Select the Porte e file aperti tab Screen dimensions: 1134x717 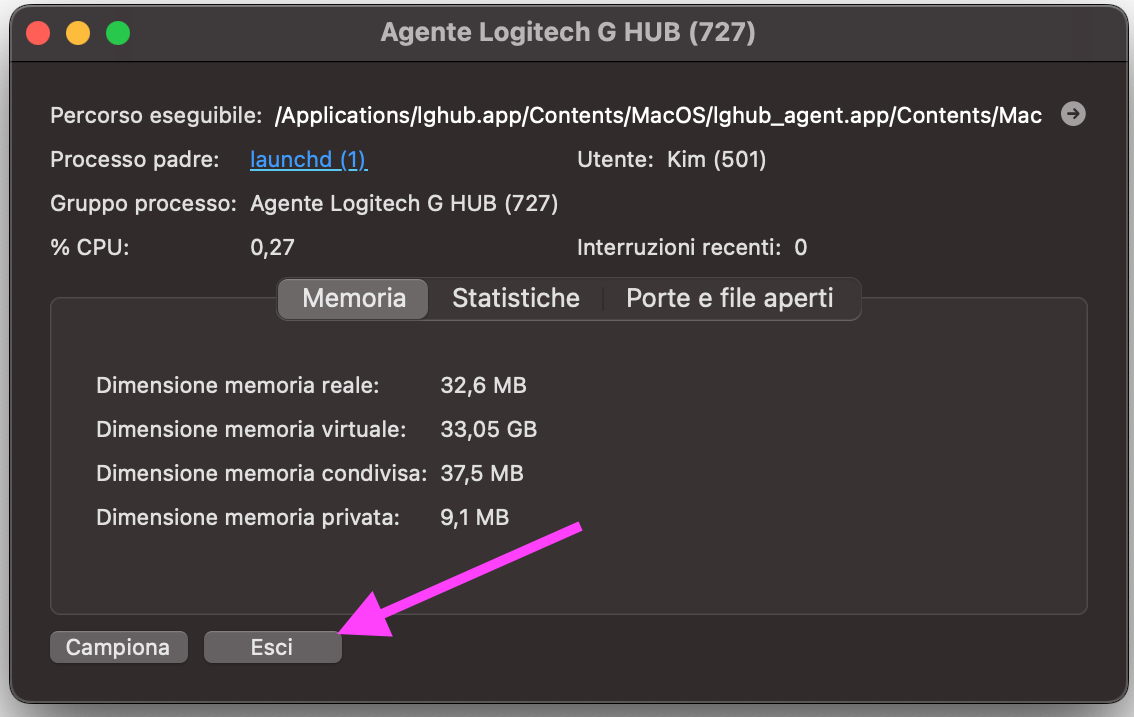pyautogui.click(x=730, y=298)
